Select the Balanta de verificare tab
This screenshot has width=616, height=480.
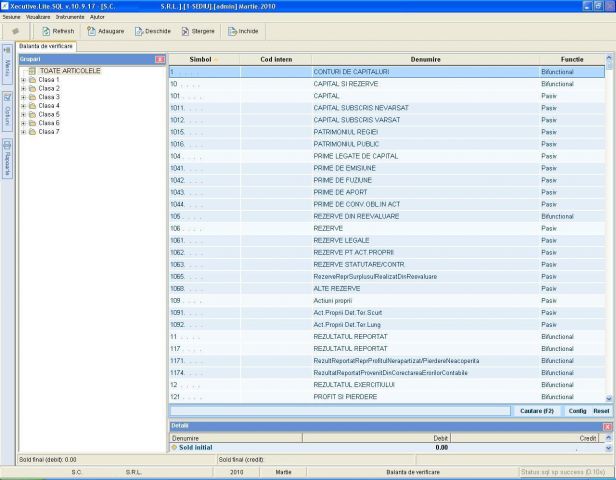tap(46, 46)
